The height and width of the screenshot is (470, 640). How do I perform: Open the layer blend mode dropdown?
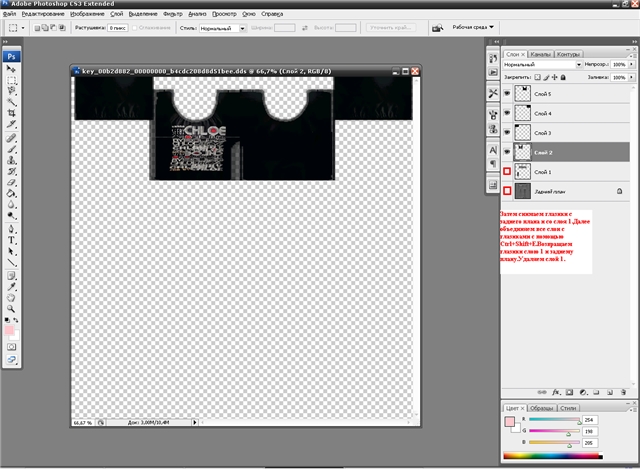(x=579, y=64)
